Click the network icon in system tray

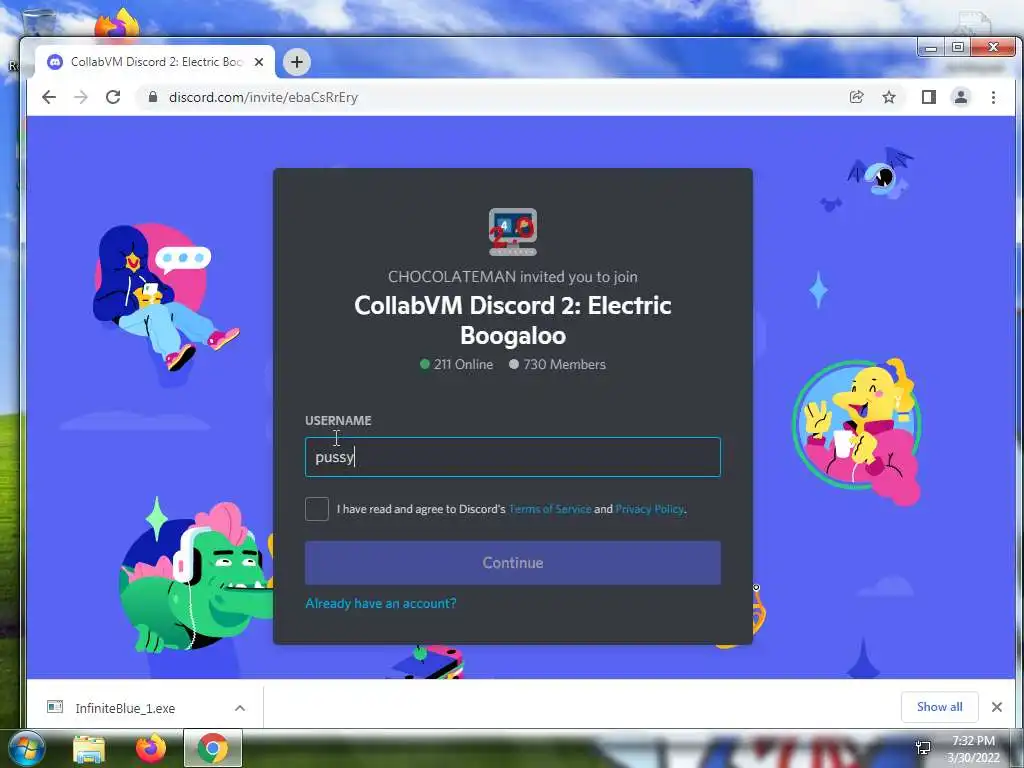click(x=923, y=748)
